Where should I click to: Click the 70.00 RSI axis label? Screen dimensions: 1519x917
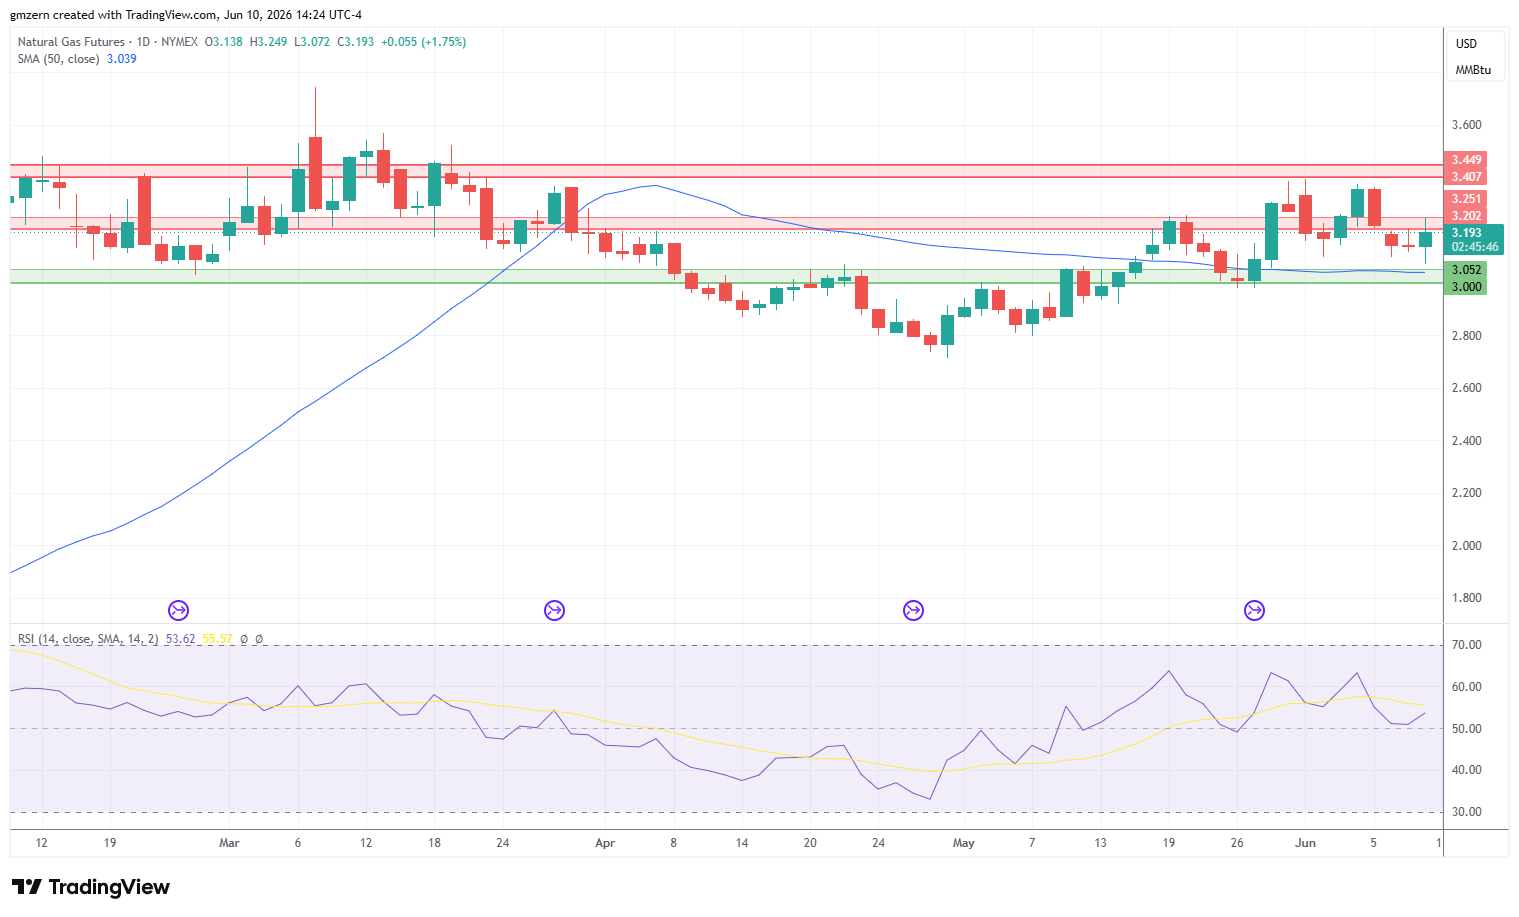point(1467,645)
